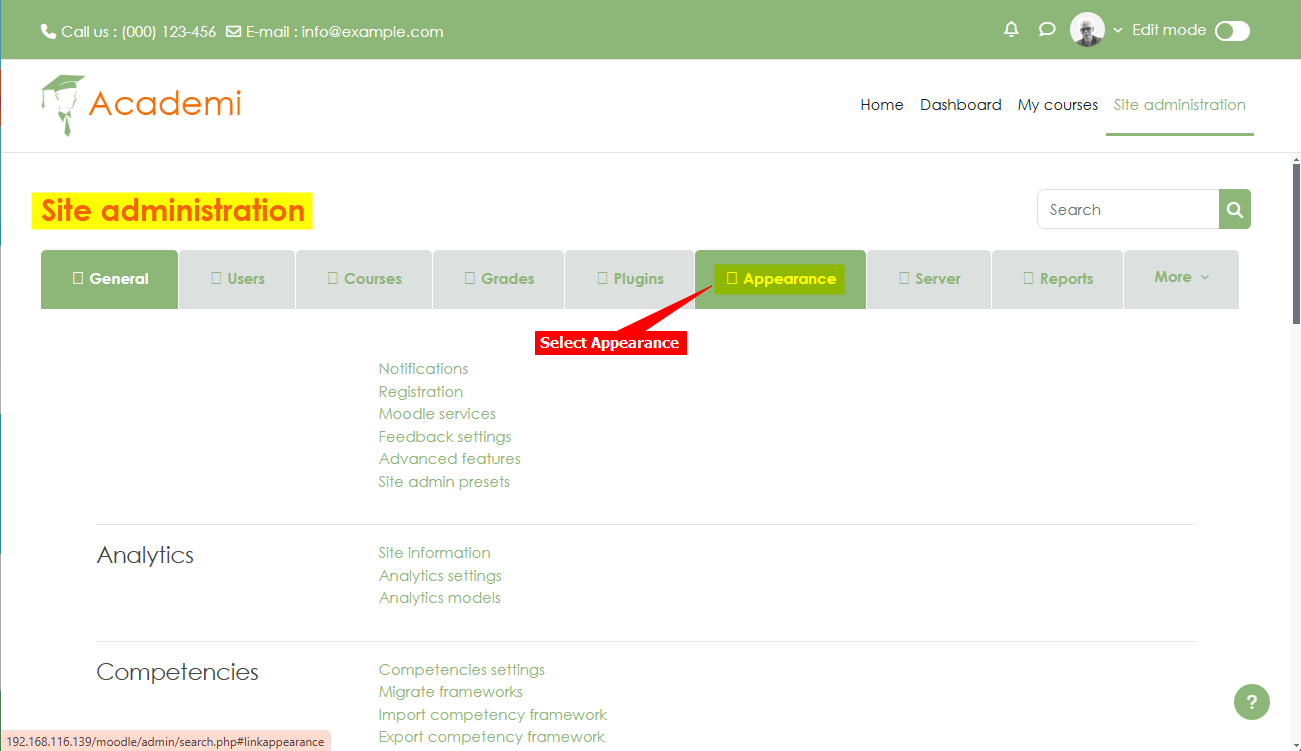Select the Users tab
Viewport: 1301px width, 751px height.
pyautogui.click(x=237, y=279)
